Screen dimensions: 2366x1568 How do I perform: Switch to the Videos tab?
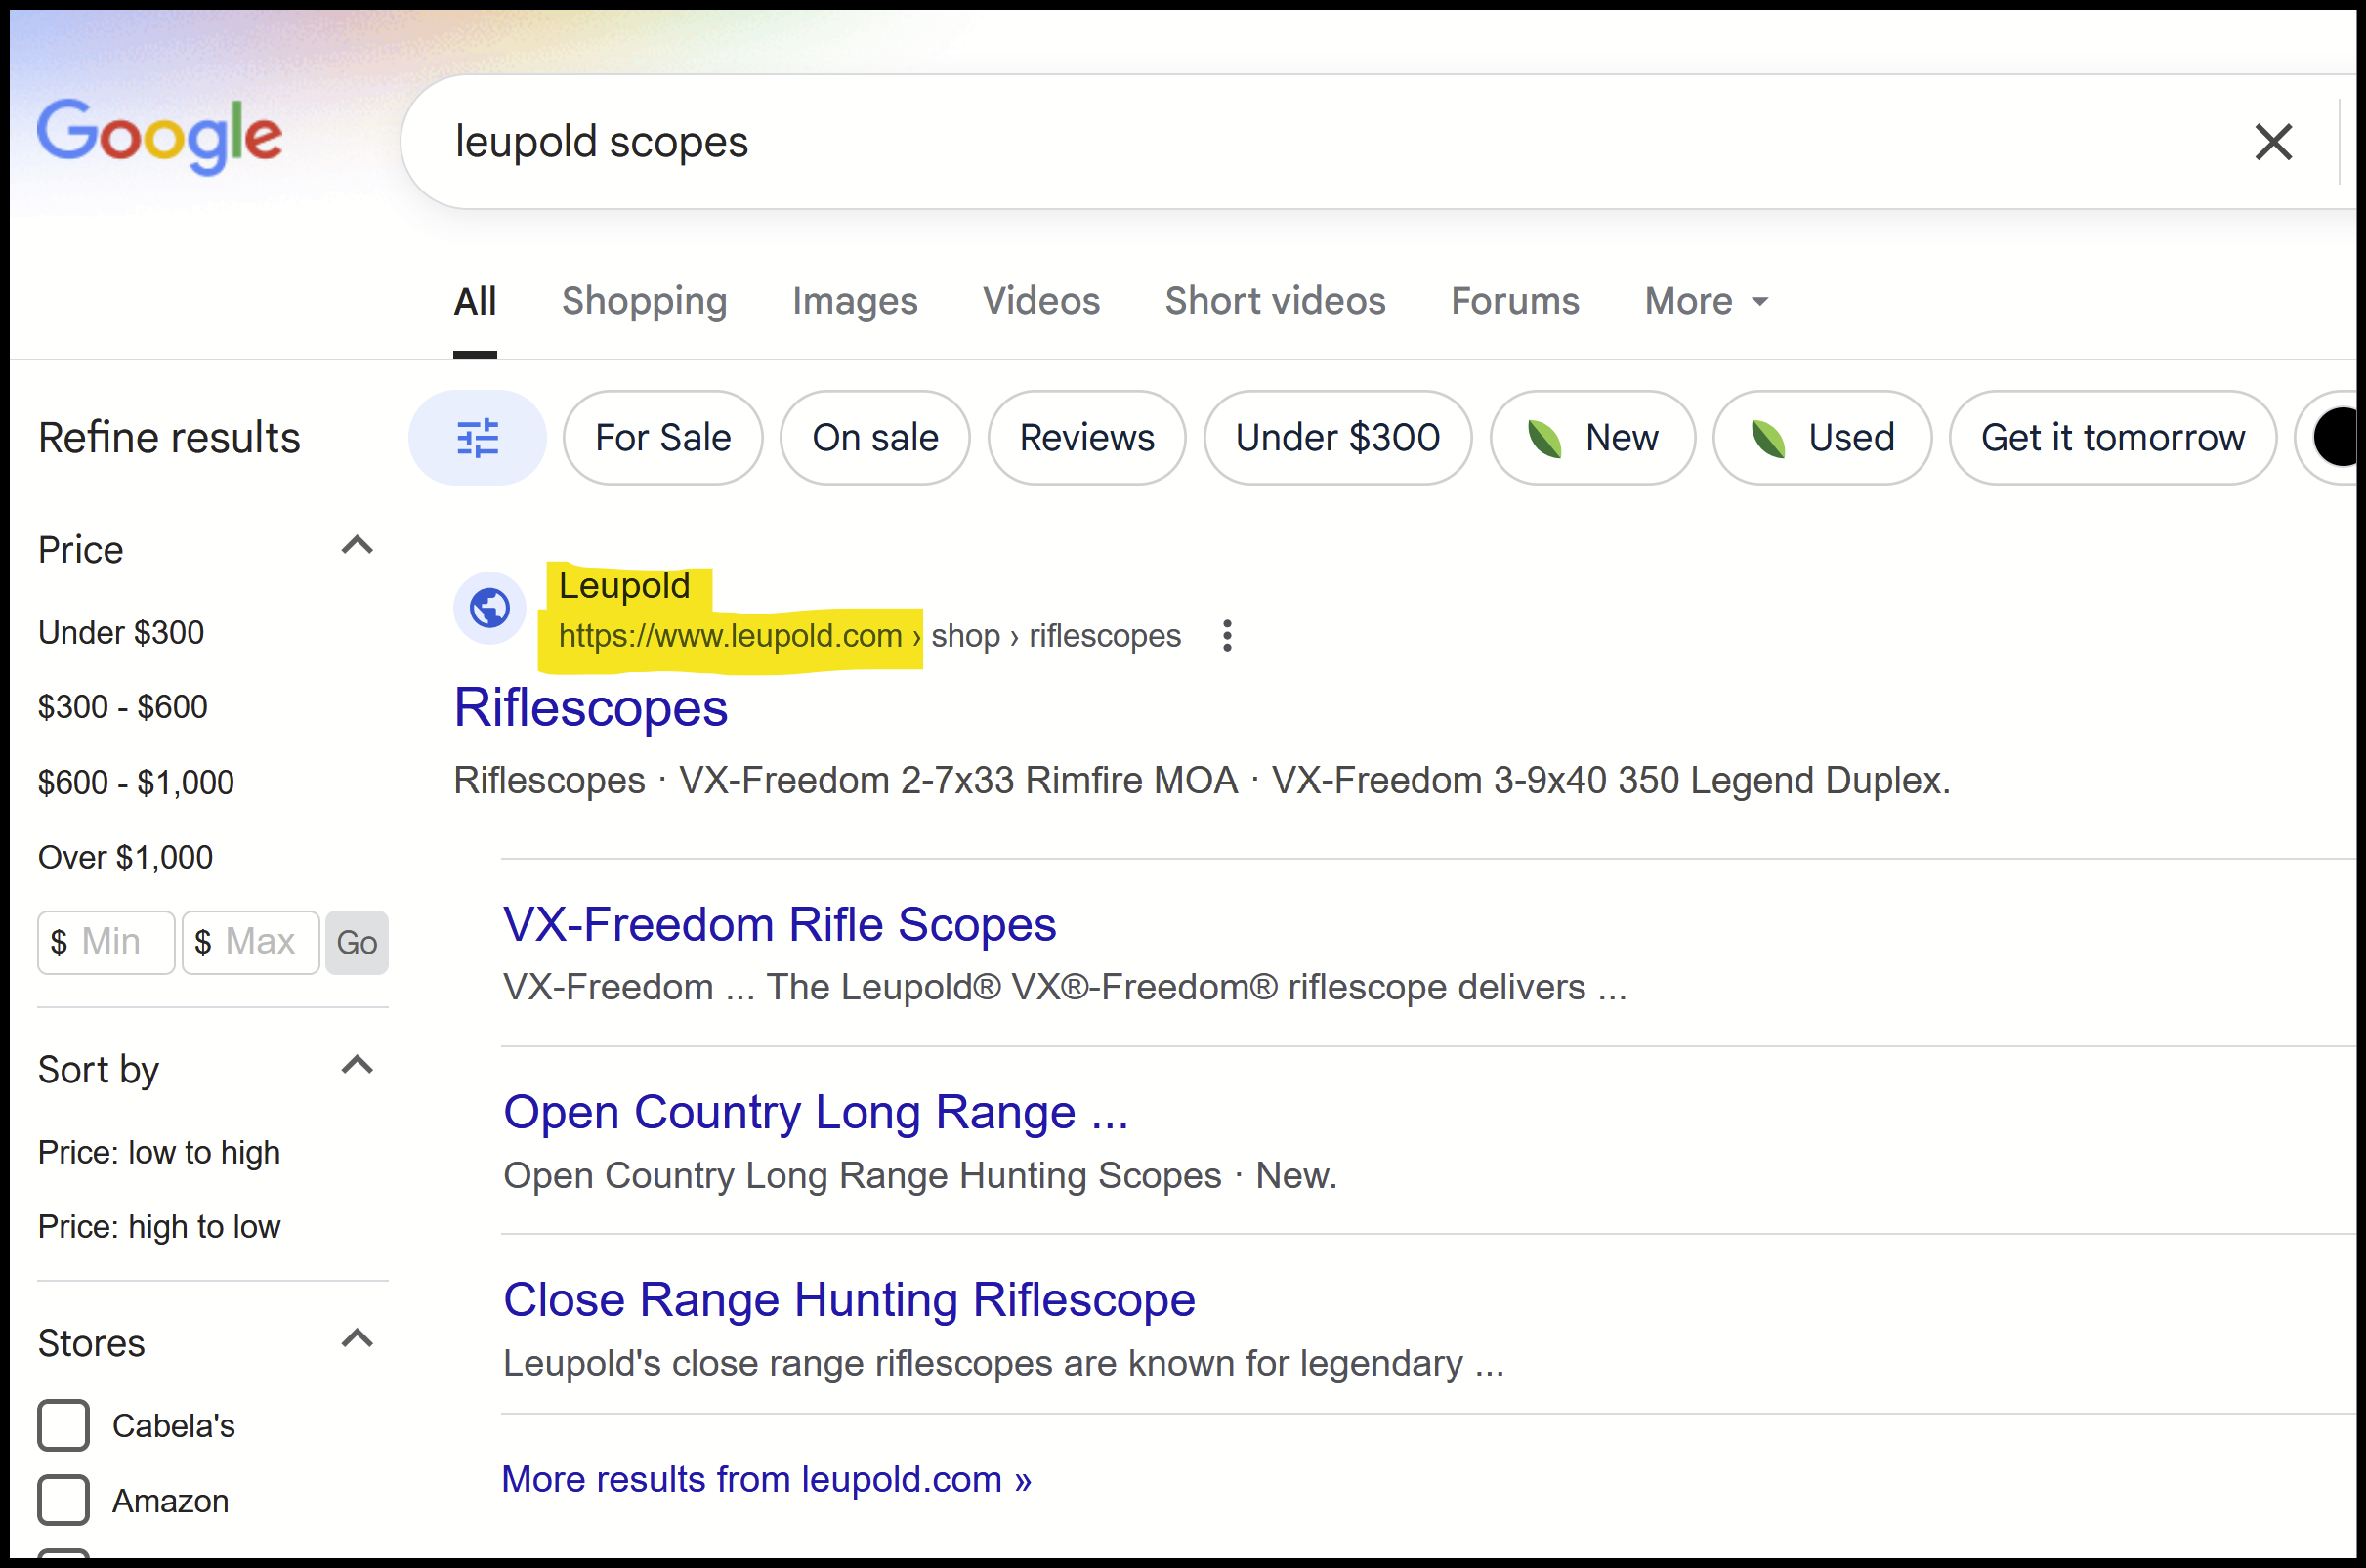click(1041, 301)
